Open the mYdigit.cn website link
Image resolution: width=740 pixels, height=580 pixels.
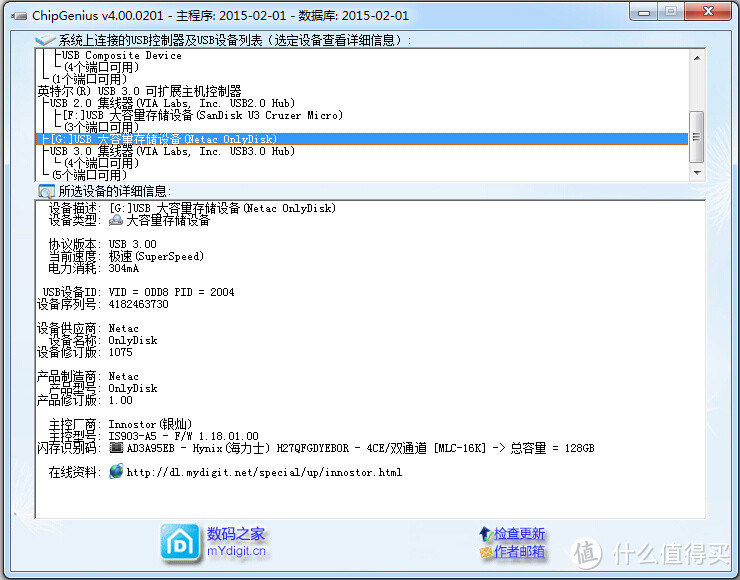[237, 551]
